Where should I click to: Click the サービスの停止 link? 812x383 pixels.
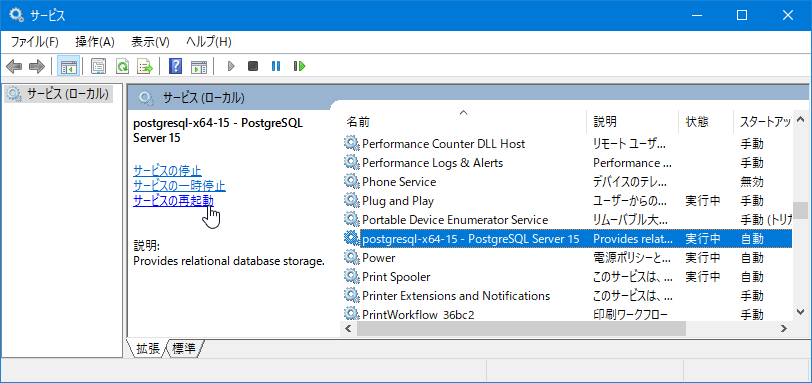click(167, 170)
